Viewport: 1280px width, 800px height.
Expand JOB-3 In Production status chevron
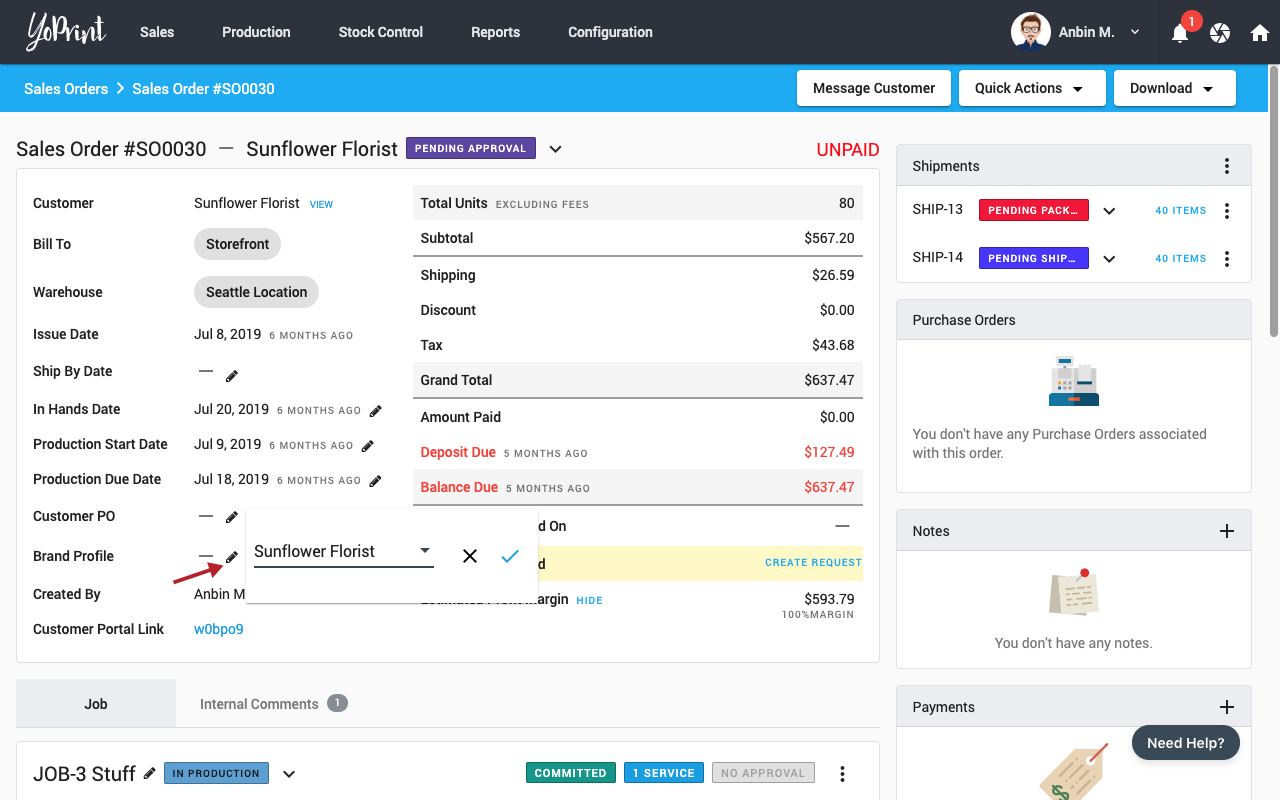(289, 774)
